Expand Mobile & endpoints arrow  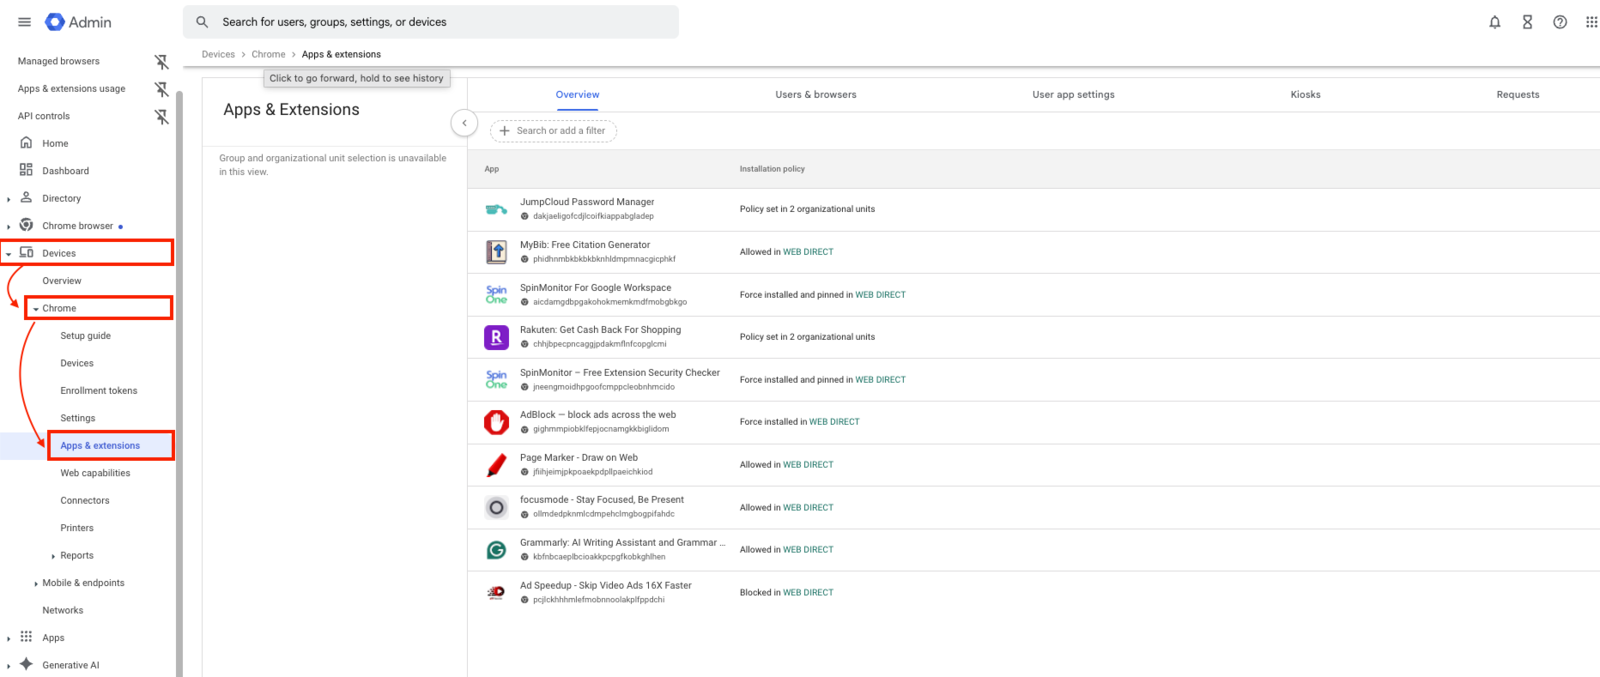pyautogui.click(x=36, y=583)
